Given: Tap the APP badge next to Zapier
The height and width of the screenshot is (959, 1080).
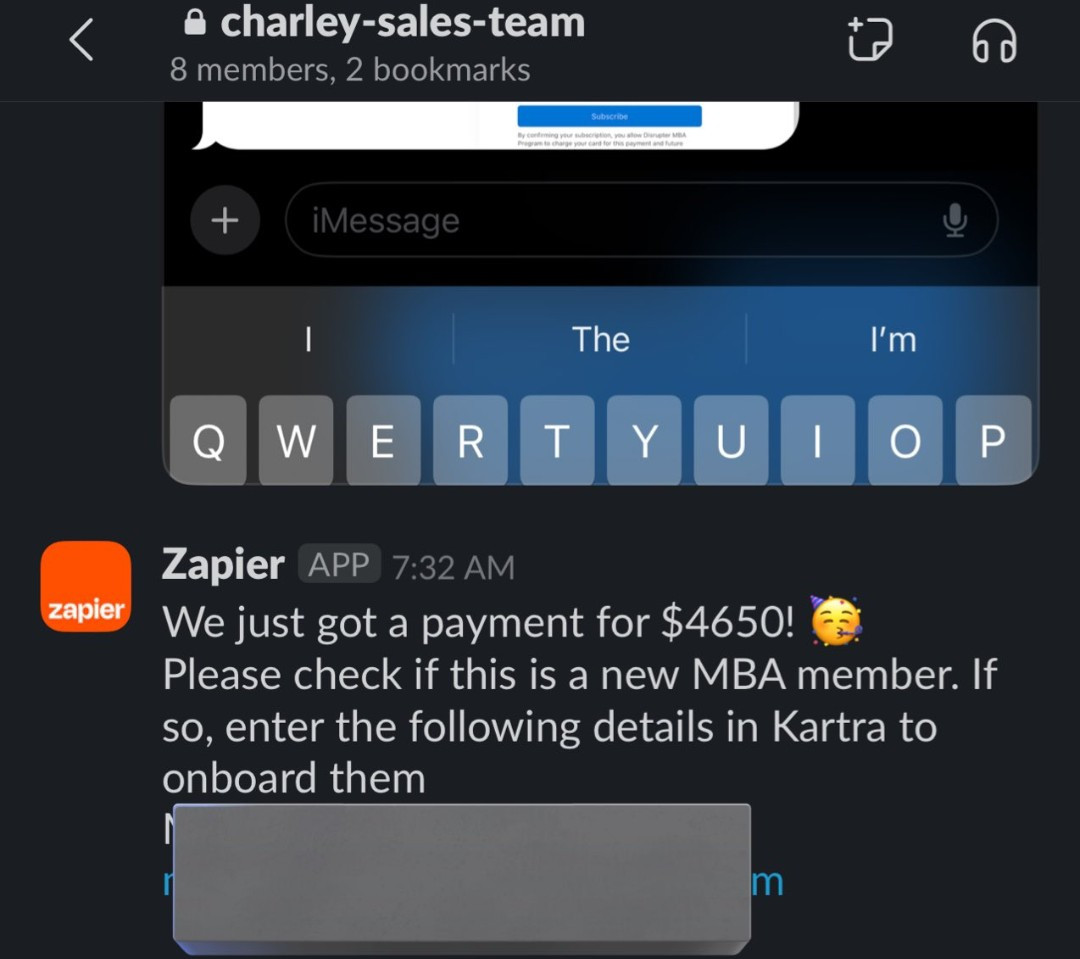Looking at the screenshot, I should point(339,564).
